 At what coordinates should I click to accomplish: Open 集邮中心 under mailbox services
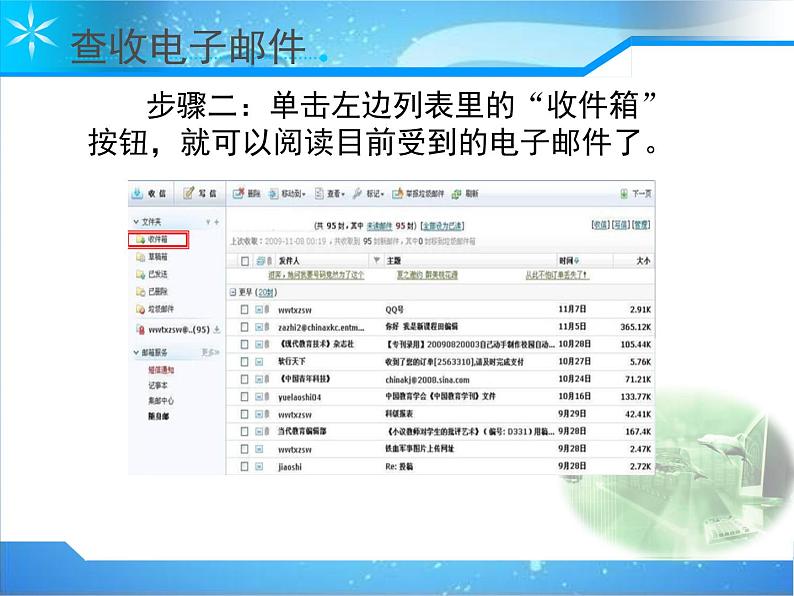tap(161, 401)
